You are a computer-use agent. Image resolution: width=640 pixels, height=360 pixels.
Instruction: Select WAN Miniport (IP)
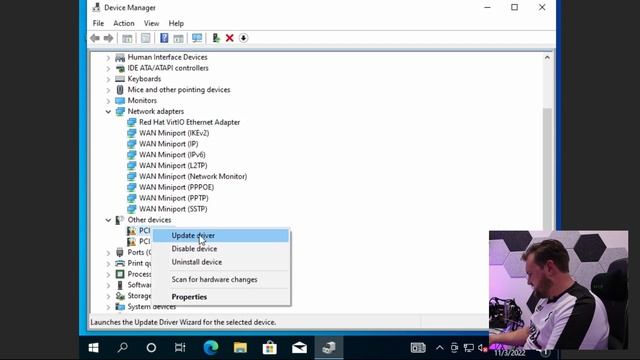pyautogui.click(x=169, y=144)
